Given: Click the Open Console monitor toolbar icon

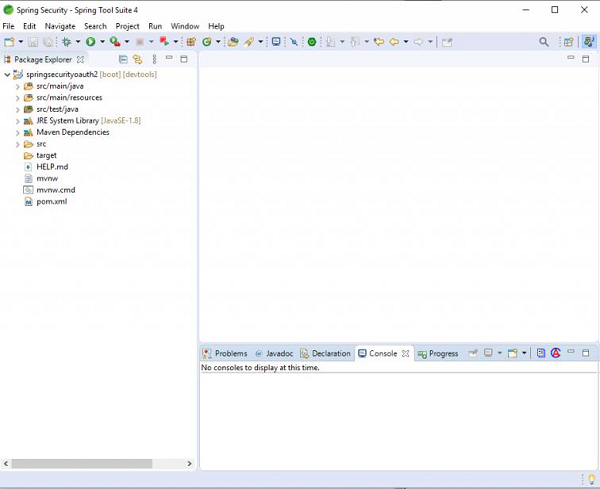Looking at the screenshot, I should (x=276, y=41).
